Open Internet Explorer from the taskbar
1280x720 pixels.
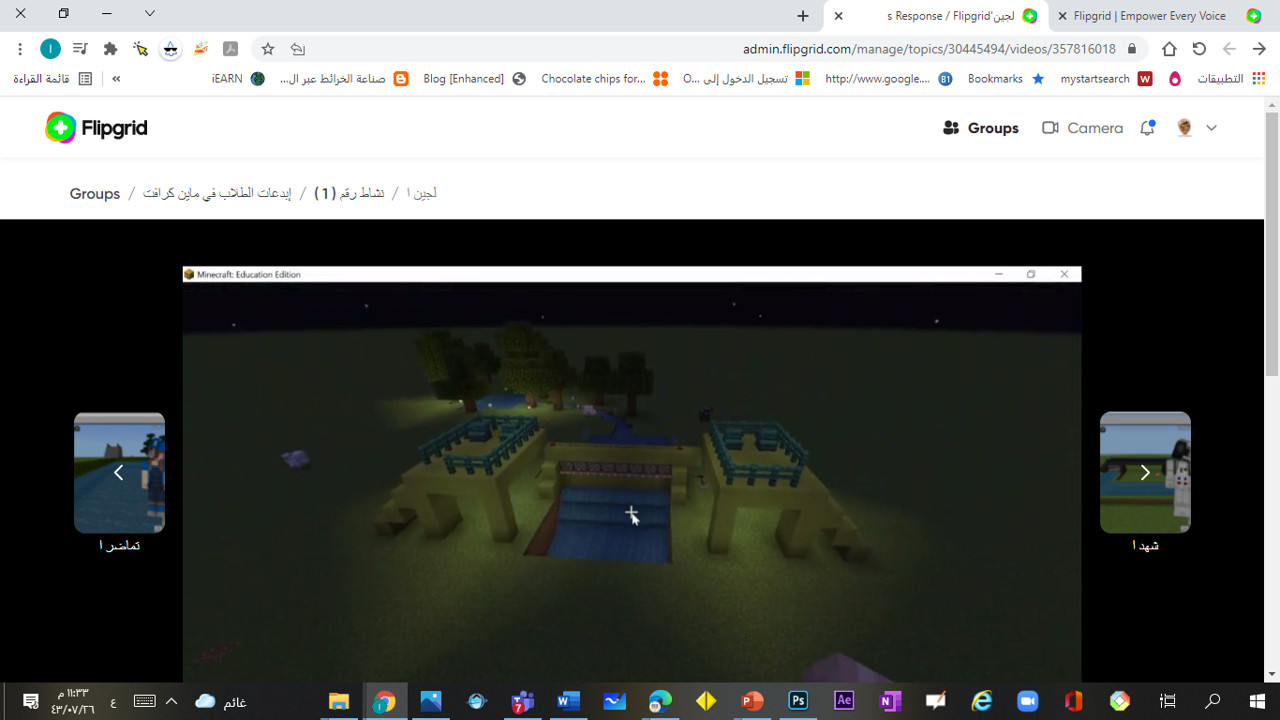click(982, 701)
